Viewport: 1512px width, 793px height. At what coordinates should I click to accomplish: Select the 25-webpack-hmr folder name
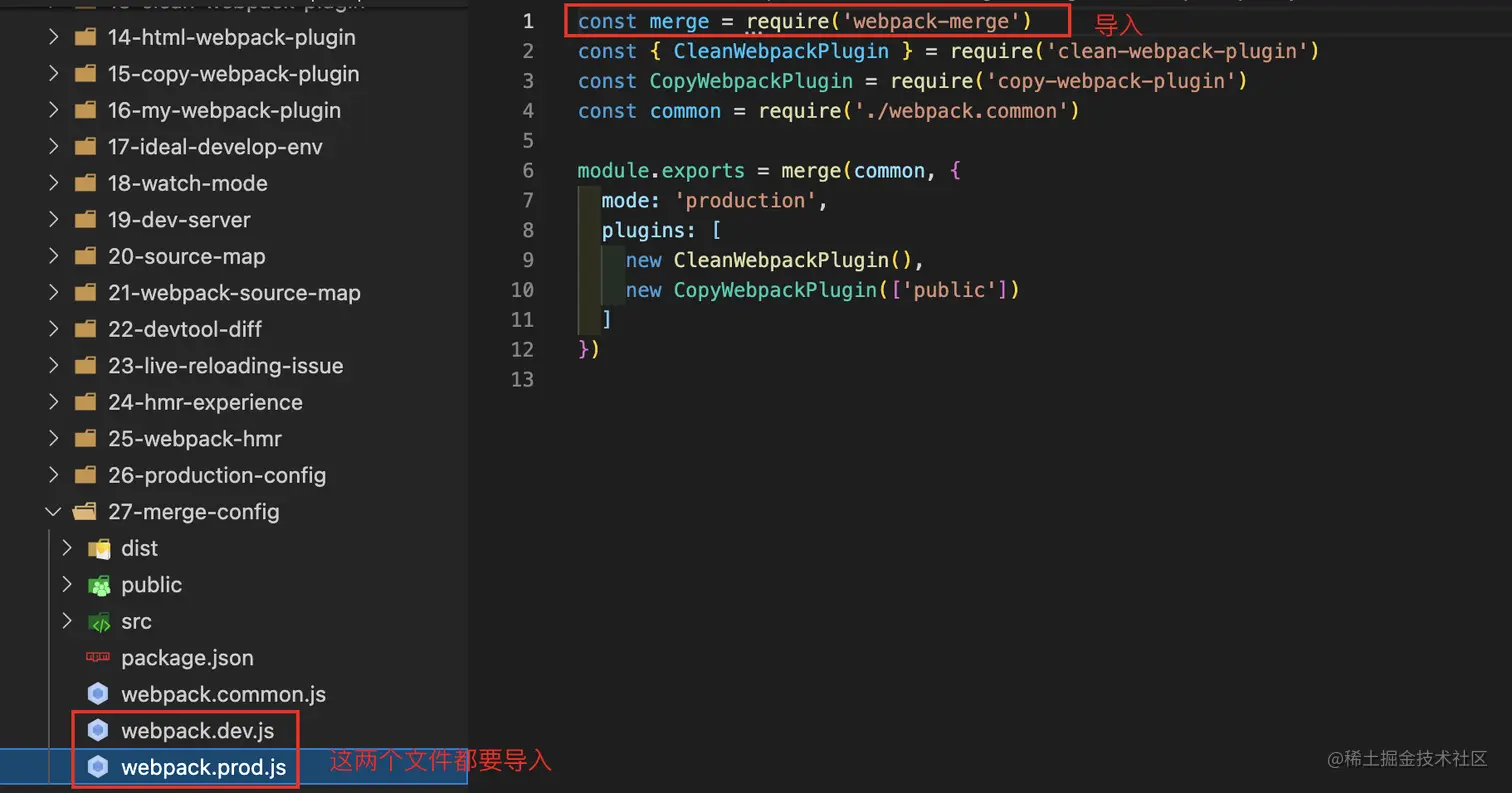(x=195, y=439)
